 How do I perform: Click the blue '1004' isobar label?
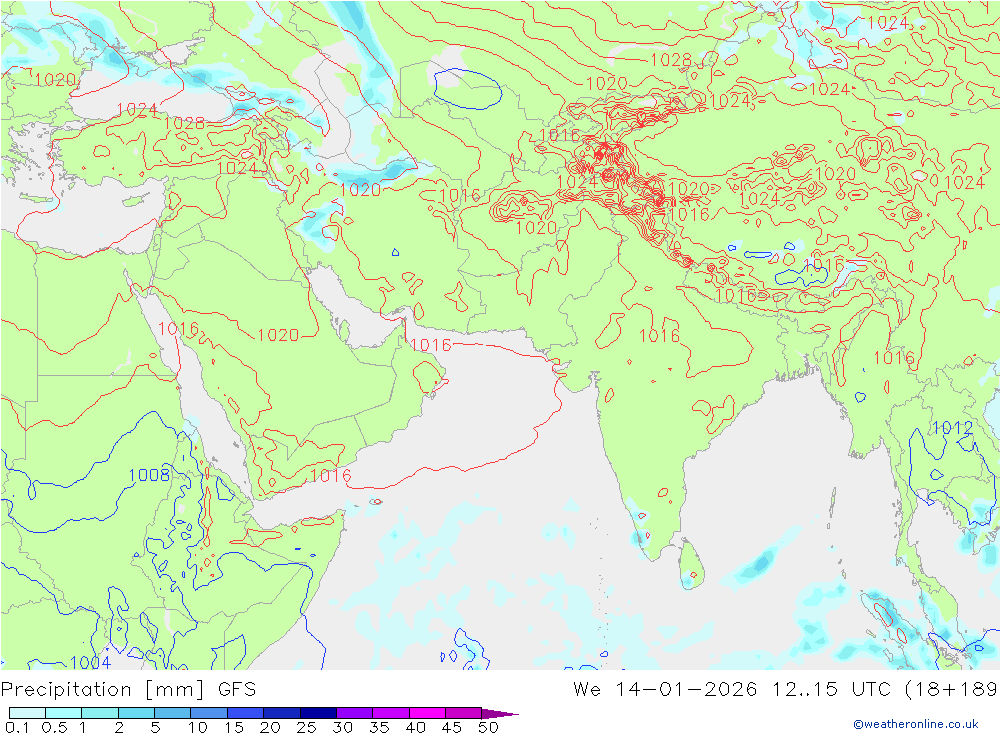(91, 662)
